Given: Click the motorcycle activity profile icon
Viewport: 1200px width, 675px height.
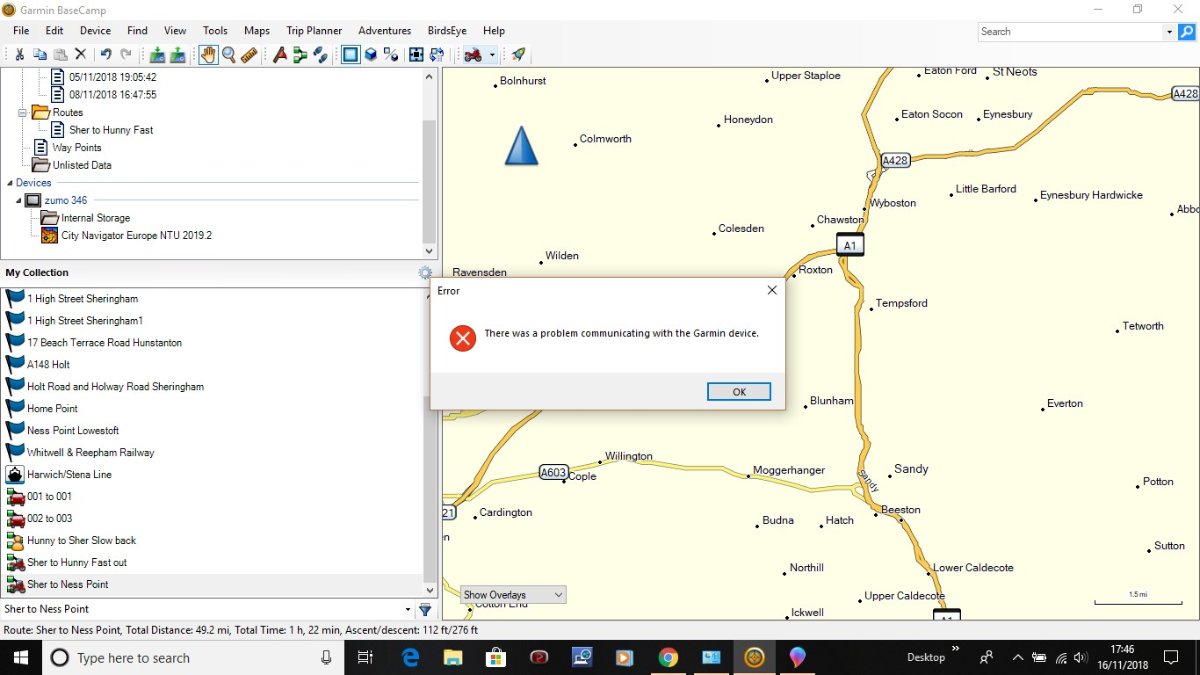Looking at the screenshot, I should click(x=473, y=55).
